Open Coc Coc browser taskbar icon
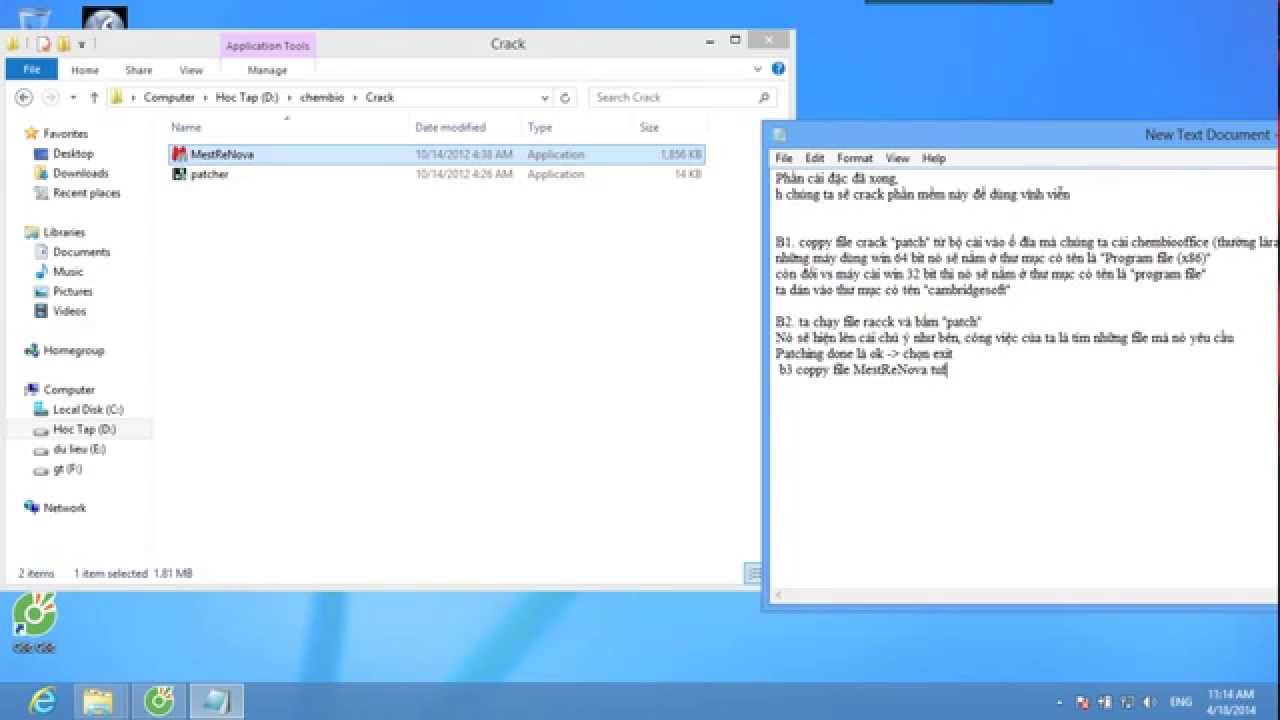1280x720 pixels. pyautogui.click(x=159, y=702)
